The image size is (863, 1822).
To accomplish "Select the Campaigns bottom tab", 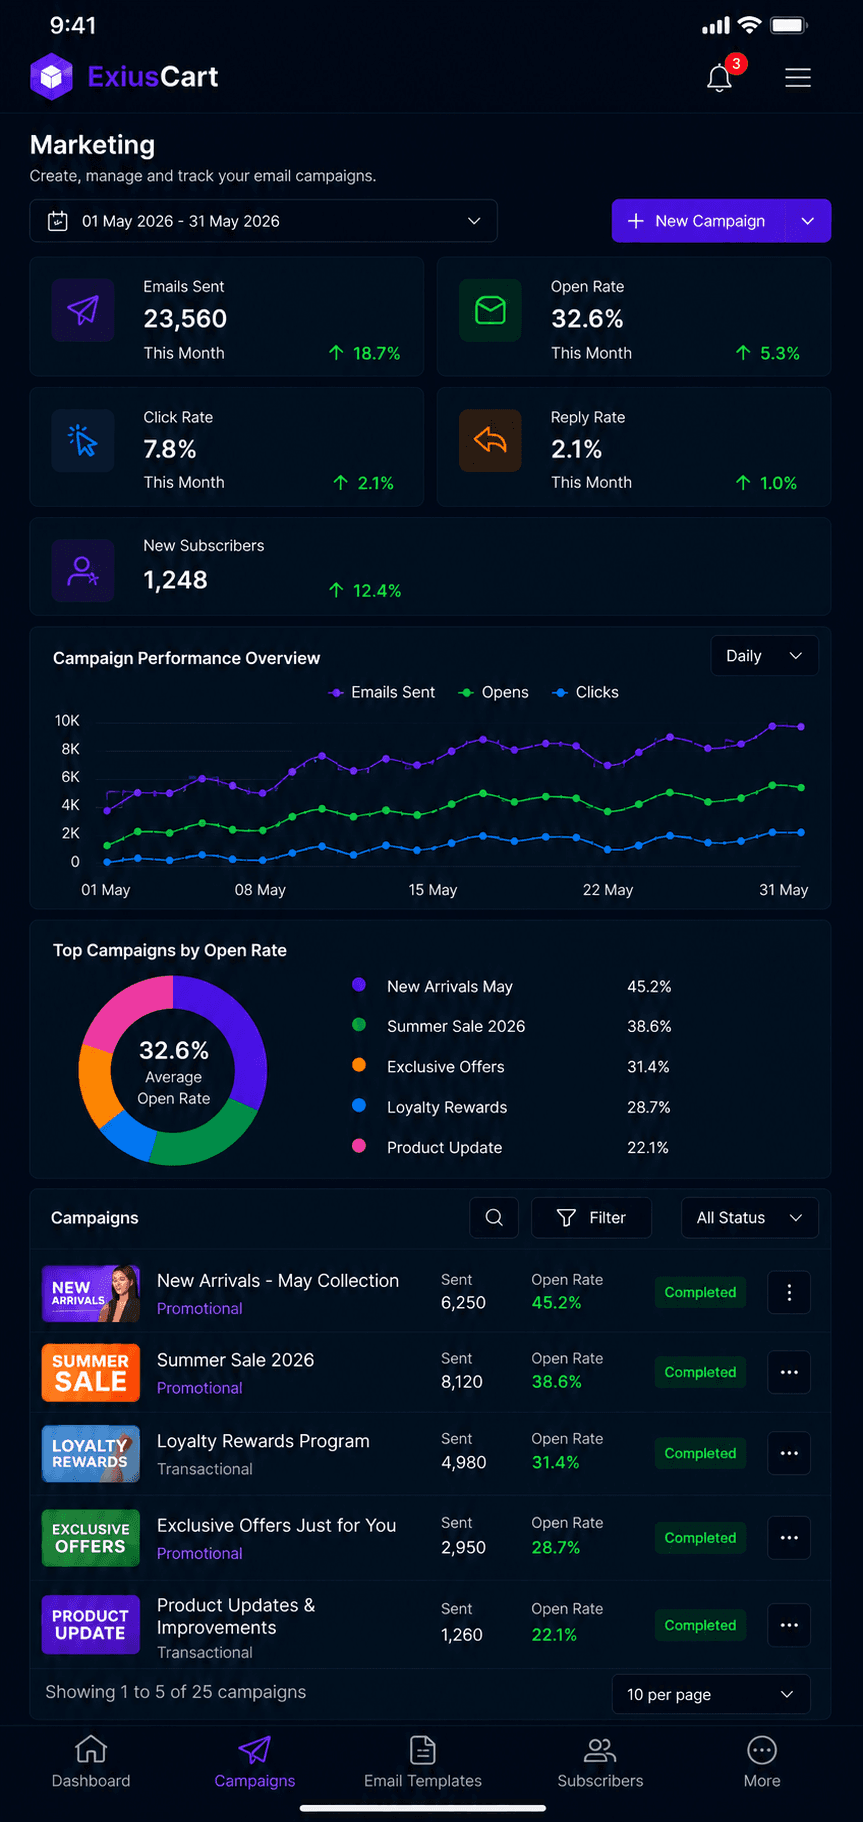I will click(x=255, y=1762).
